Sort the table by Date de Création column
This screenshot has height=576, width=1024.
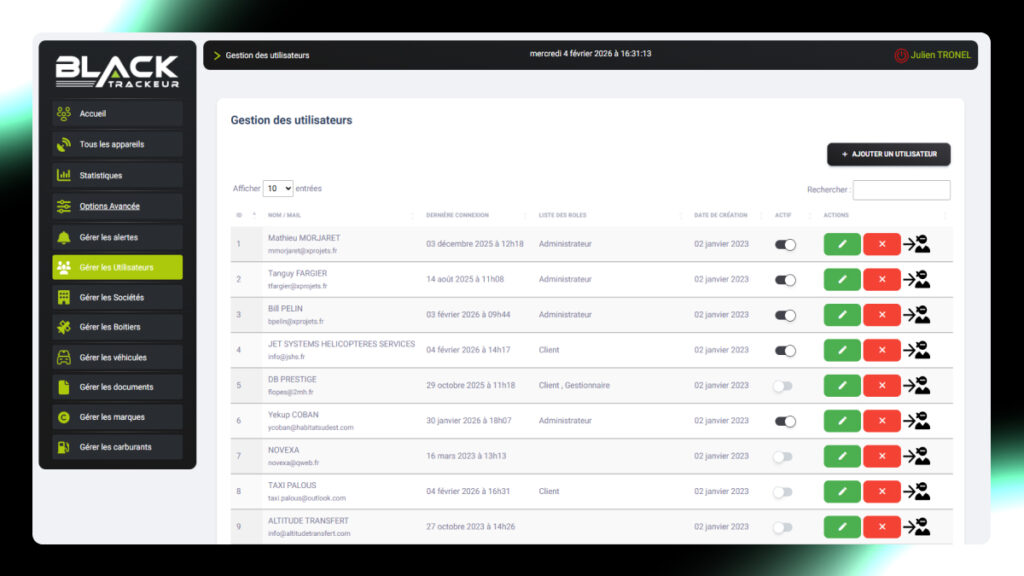point(720,215)
